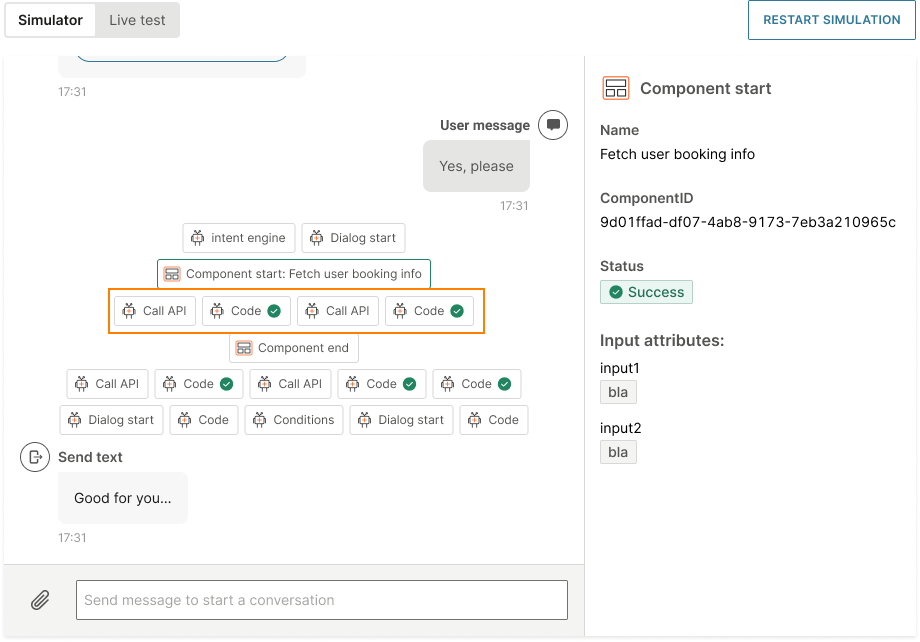The width and height of the screenshot is (920, 642).
Task: Open second Call API chip inside the component
Action: (x=338, y=311)
